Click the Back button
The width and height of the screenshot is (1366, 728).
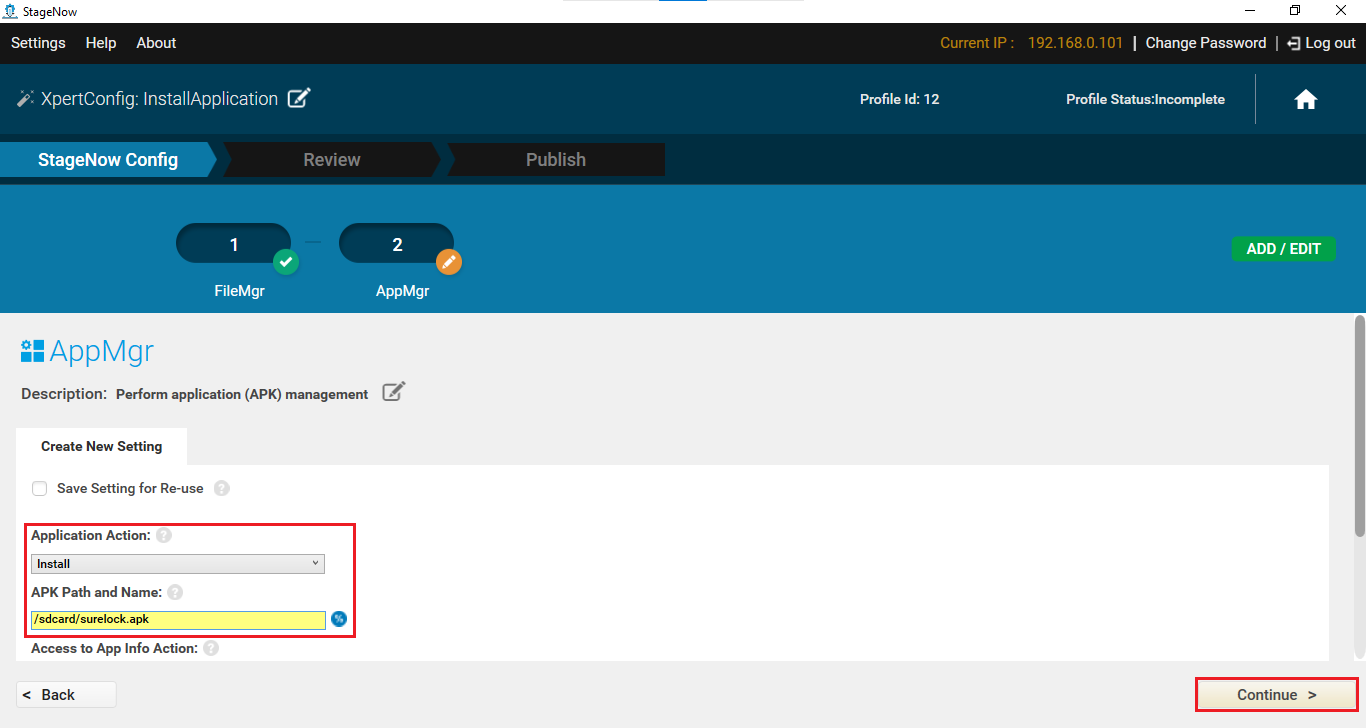pos(66,695)
